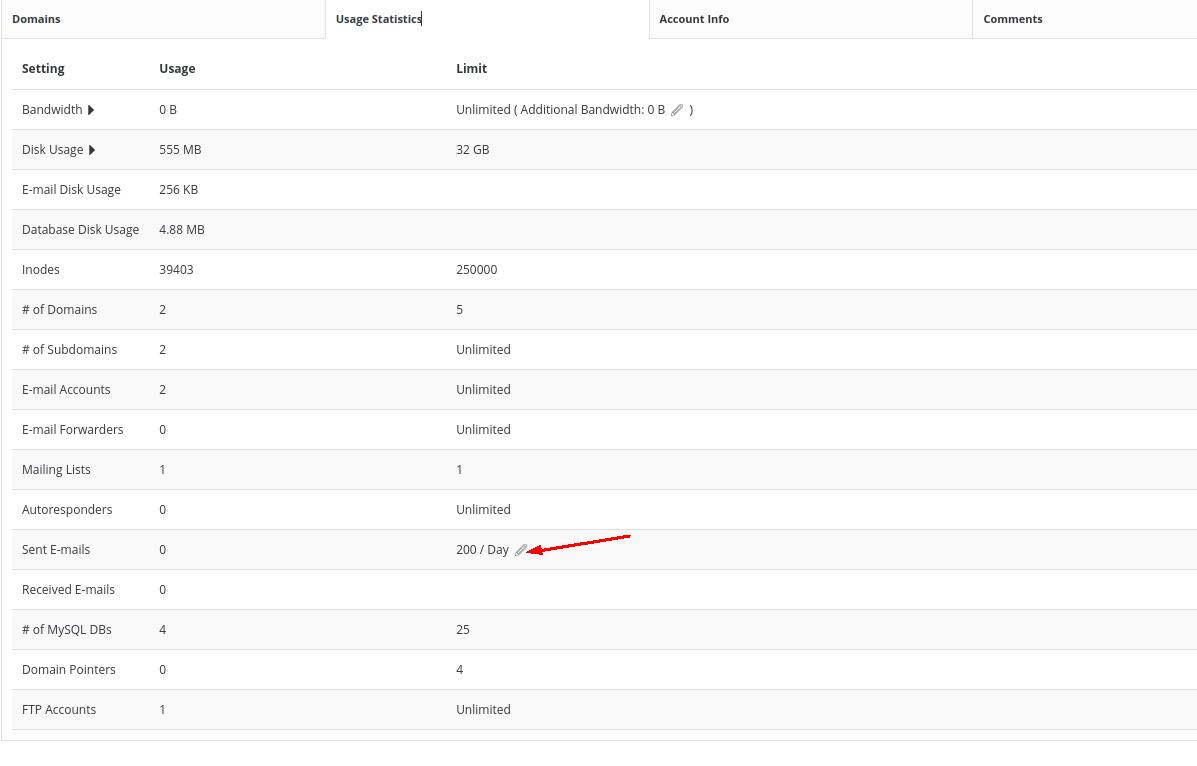Click the Database Disk Usage label
This screenshot has height=766, width=1197.
tap(80, 230)
